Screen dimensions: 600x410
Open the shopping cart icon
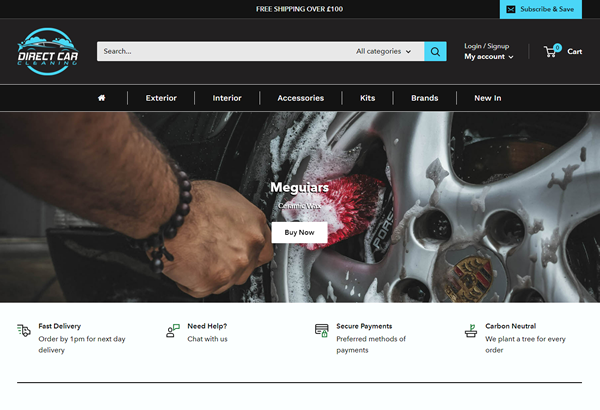[x=551, y=51]
